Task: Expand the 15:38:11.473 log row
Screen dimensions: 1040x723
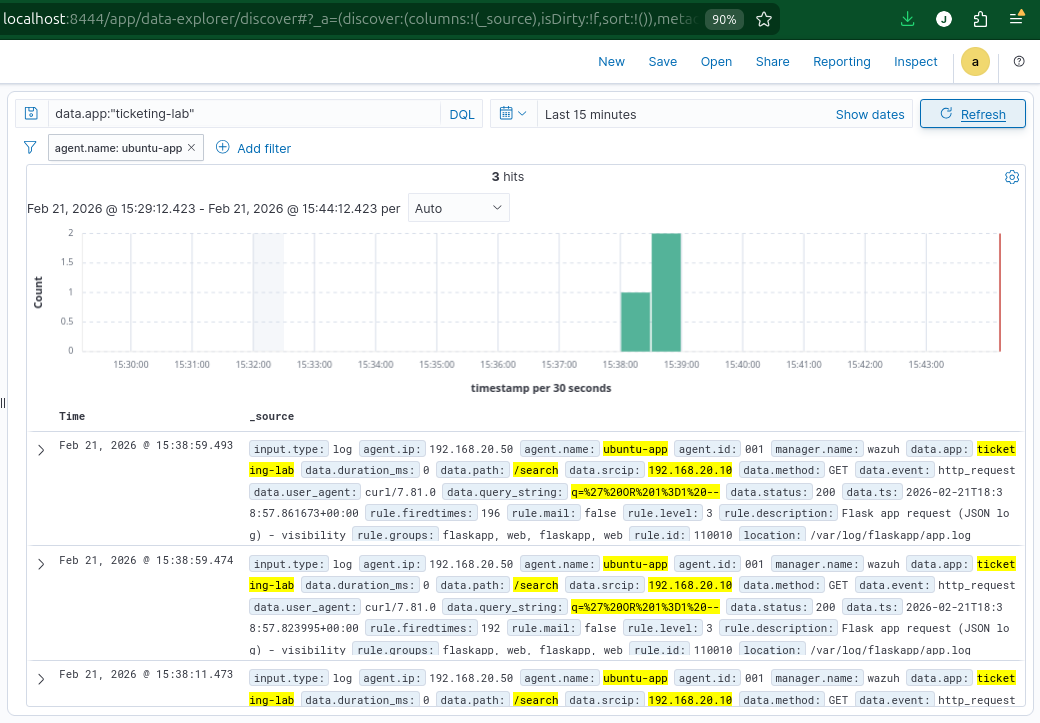Action: (41, 679)
